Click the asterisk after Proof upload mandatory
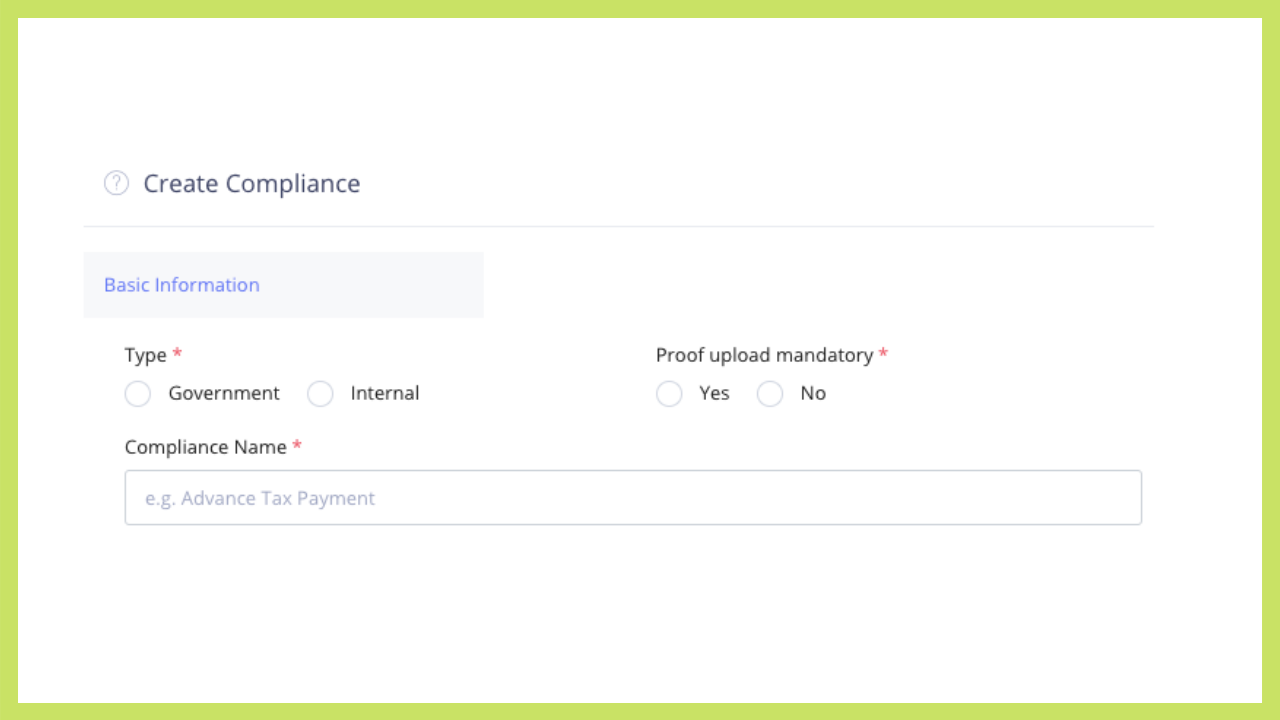This screenshot has width=1280, height=720. 883,354
